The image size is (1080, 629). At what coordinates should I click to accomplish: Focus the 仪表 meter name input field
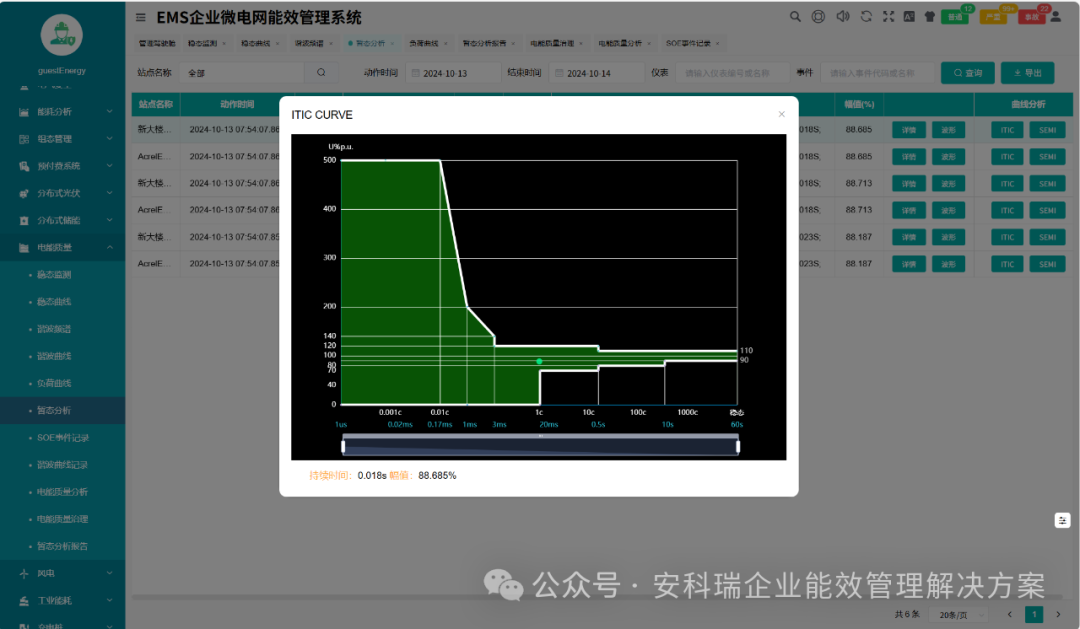733,73
